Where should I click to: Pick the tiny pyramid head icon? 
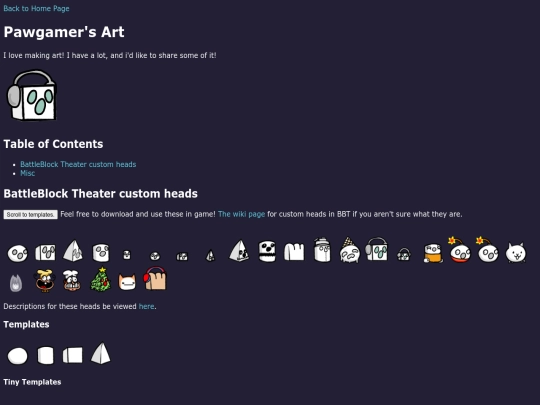point(210,256)
